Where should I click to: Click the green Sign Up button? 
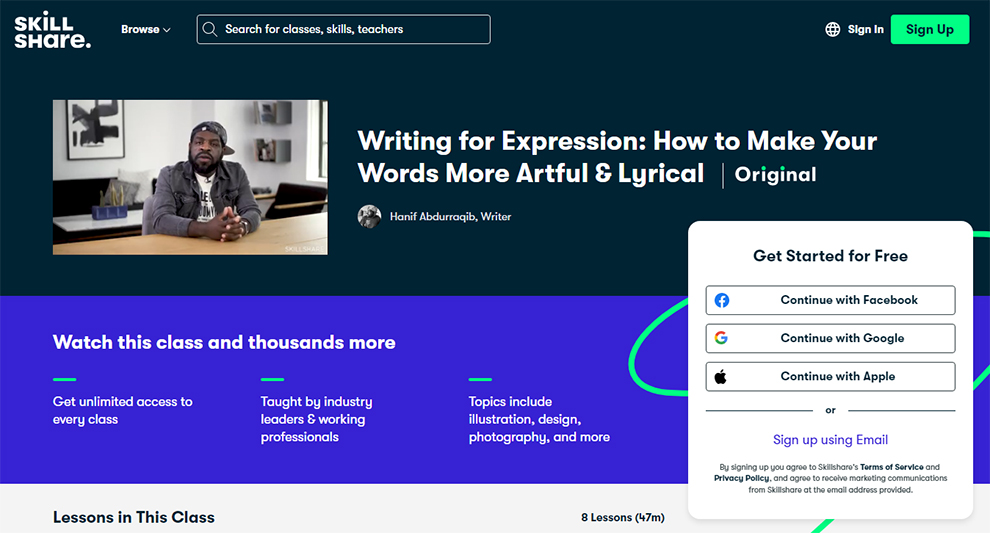tap(929, 30)
